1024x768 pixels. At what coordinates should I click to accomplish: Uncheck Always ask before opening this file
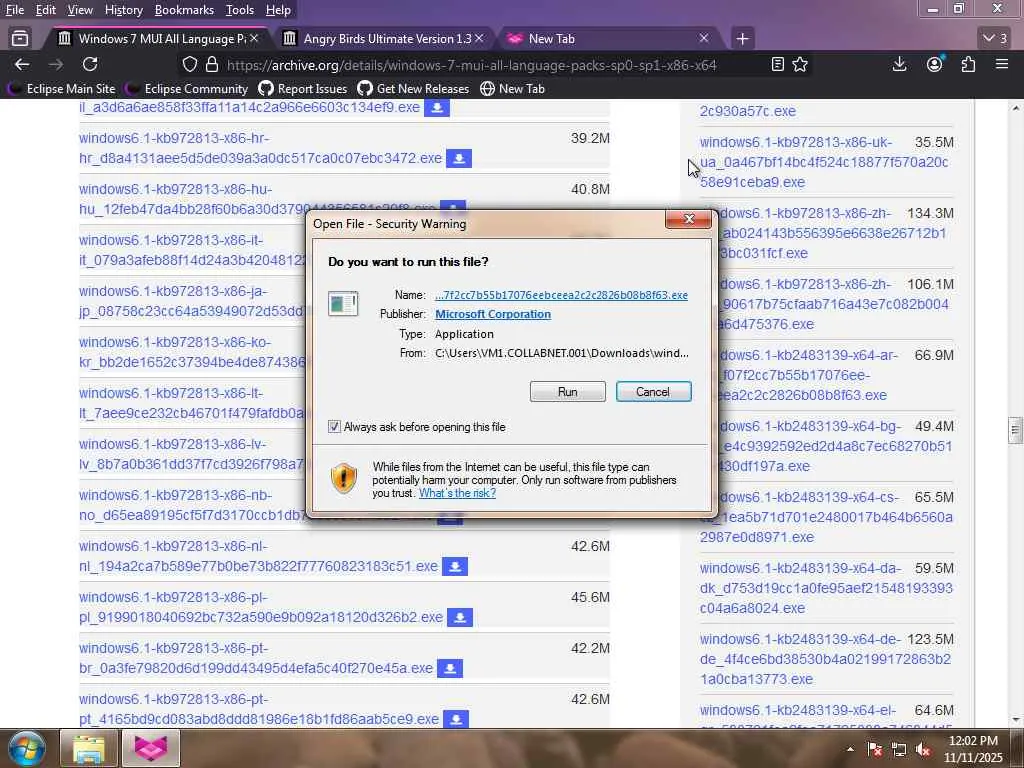coord(334,426)
